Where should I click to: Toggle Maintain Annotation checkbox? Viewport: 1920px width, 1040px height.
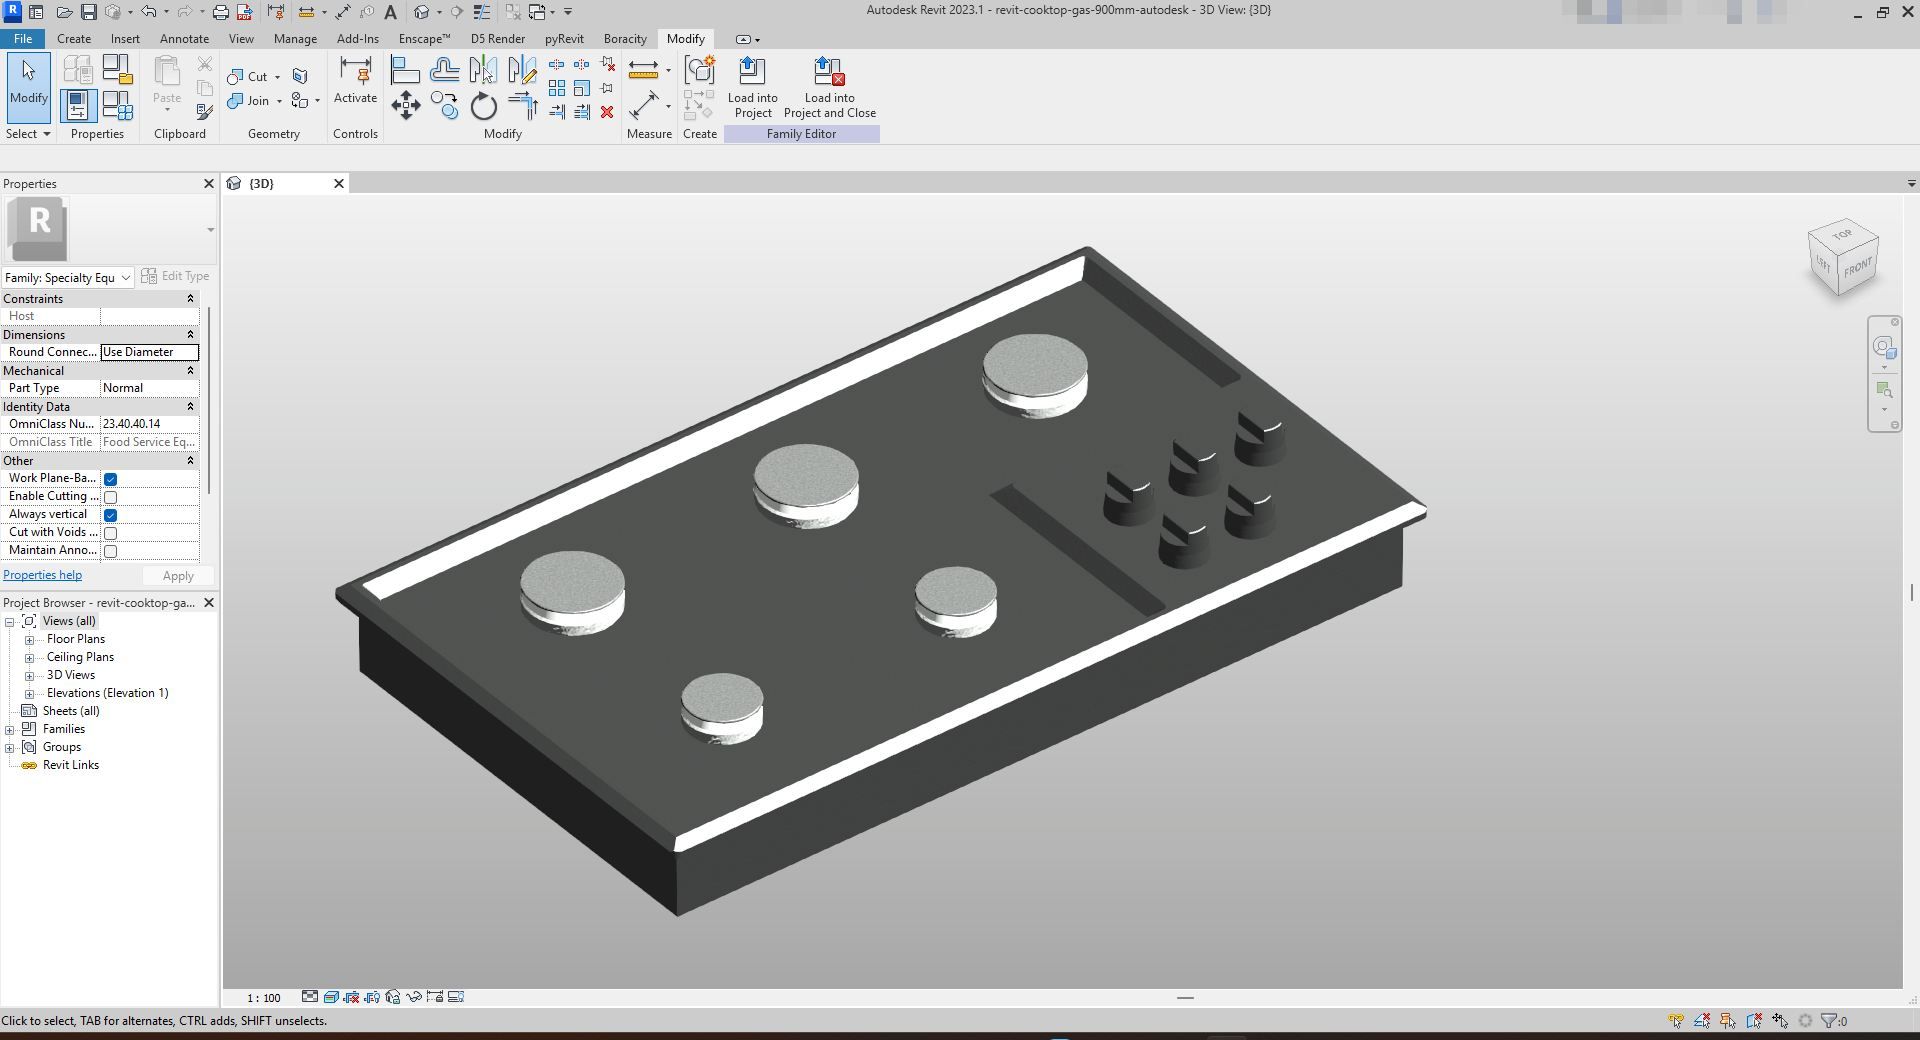coord(111,551)
